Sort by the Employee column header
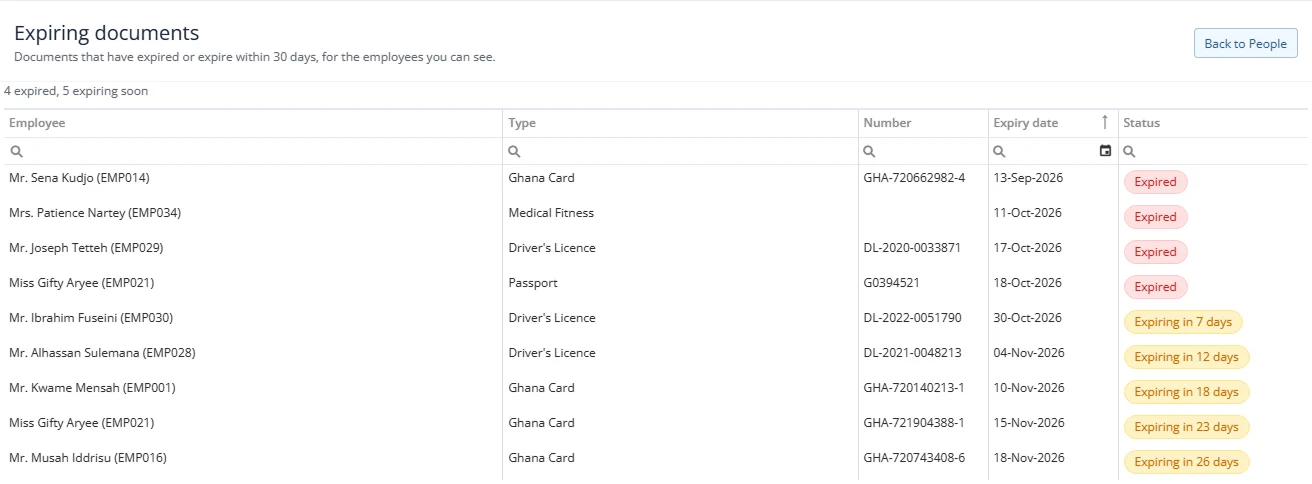1312x484 pixels. coord(252,123)
